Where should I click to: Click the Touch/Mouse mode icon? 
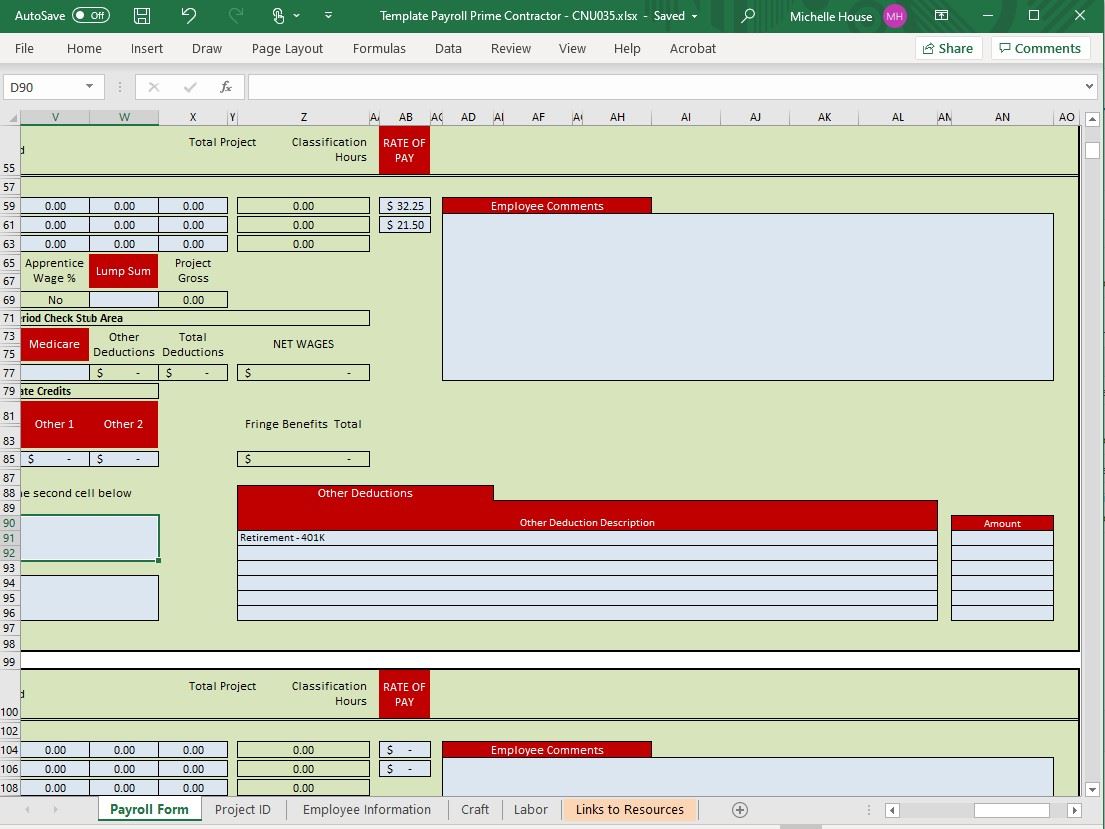(x=278, y=16)
